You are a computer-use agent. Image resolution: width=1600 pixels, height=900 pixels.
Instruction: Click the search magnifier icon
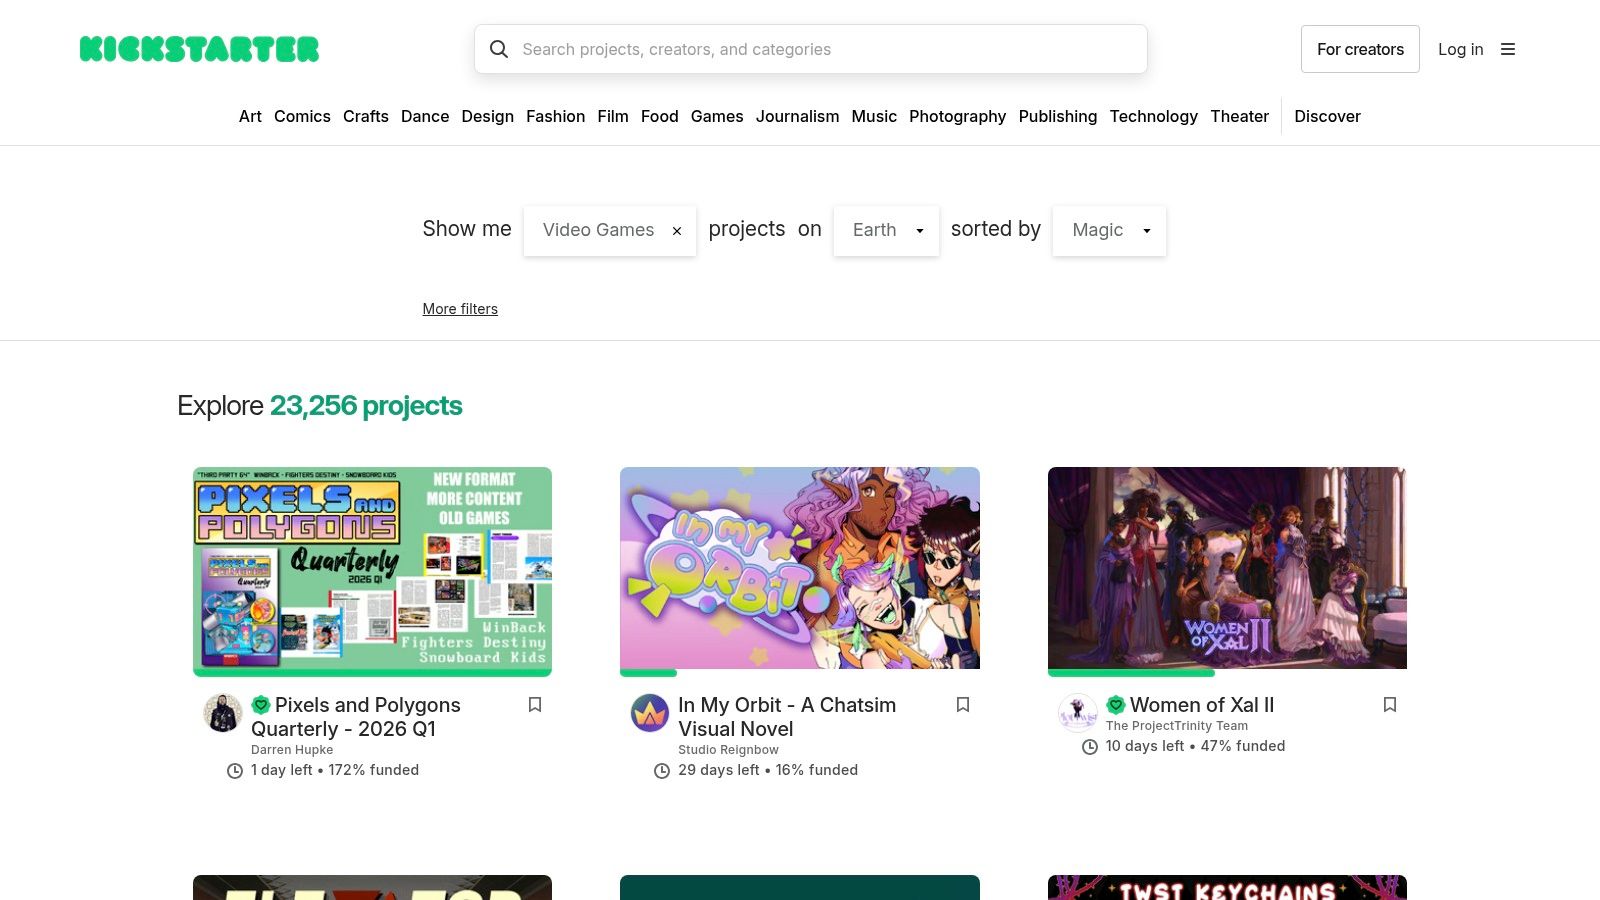[499, 49]
